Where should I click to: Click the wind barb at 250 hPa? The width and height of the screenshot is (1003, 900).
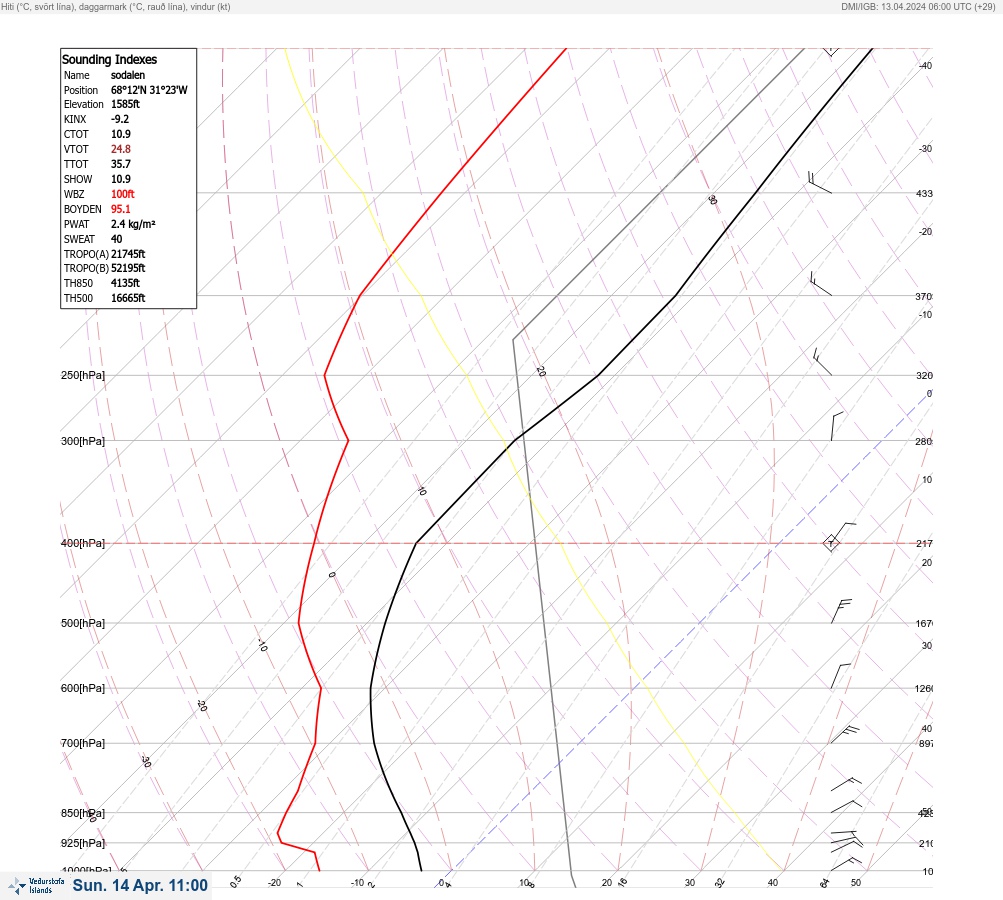pyautogui.click(x=822, y=362)
